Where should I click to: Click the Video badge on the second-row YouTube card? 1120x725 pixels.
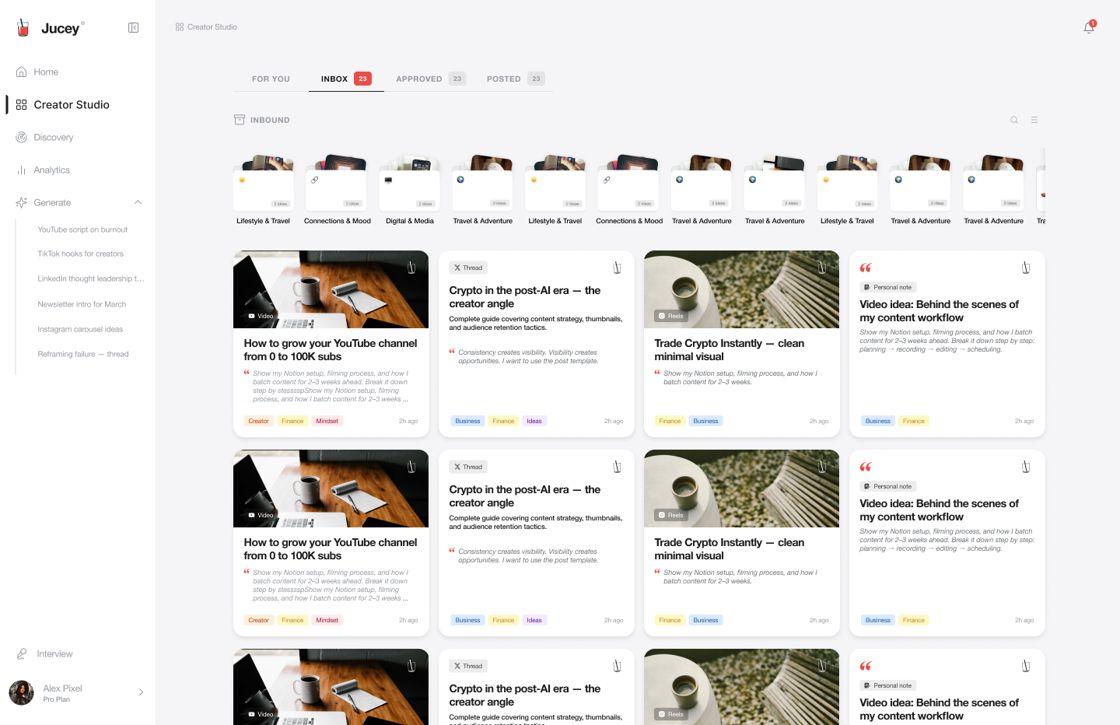click(261, 515)
